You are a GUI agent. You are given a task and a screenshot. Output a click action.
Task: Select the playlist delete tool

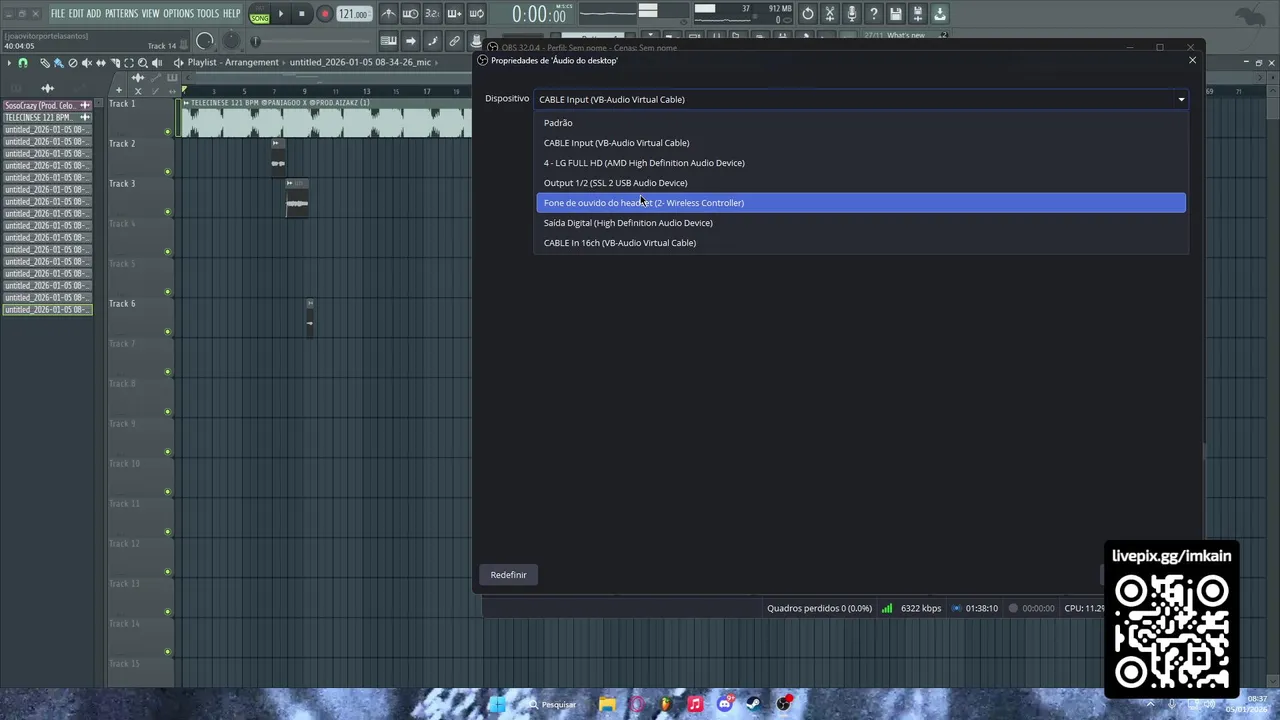[72, 63]
